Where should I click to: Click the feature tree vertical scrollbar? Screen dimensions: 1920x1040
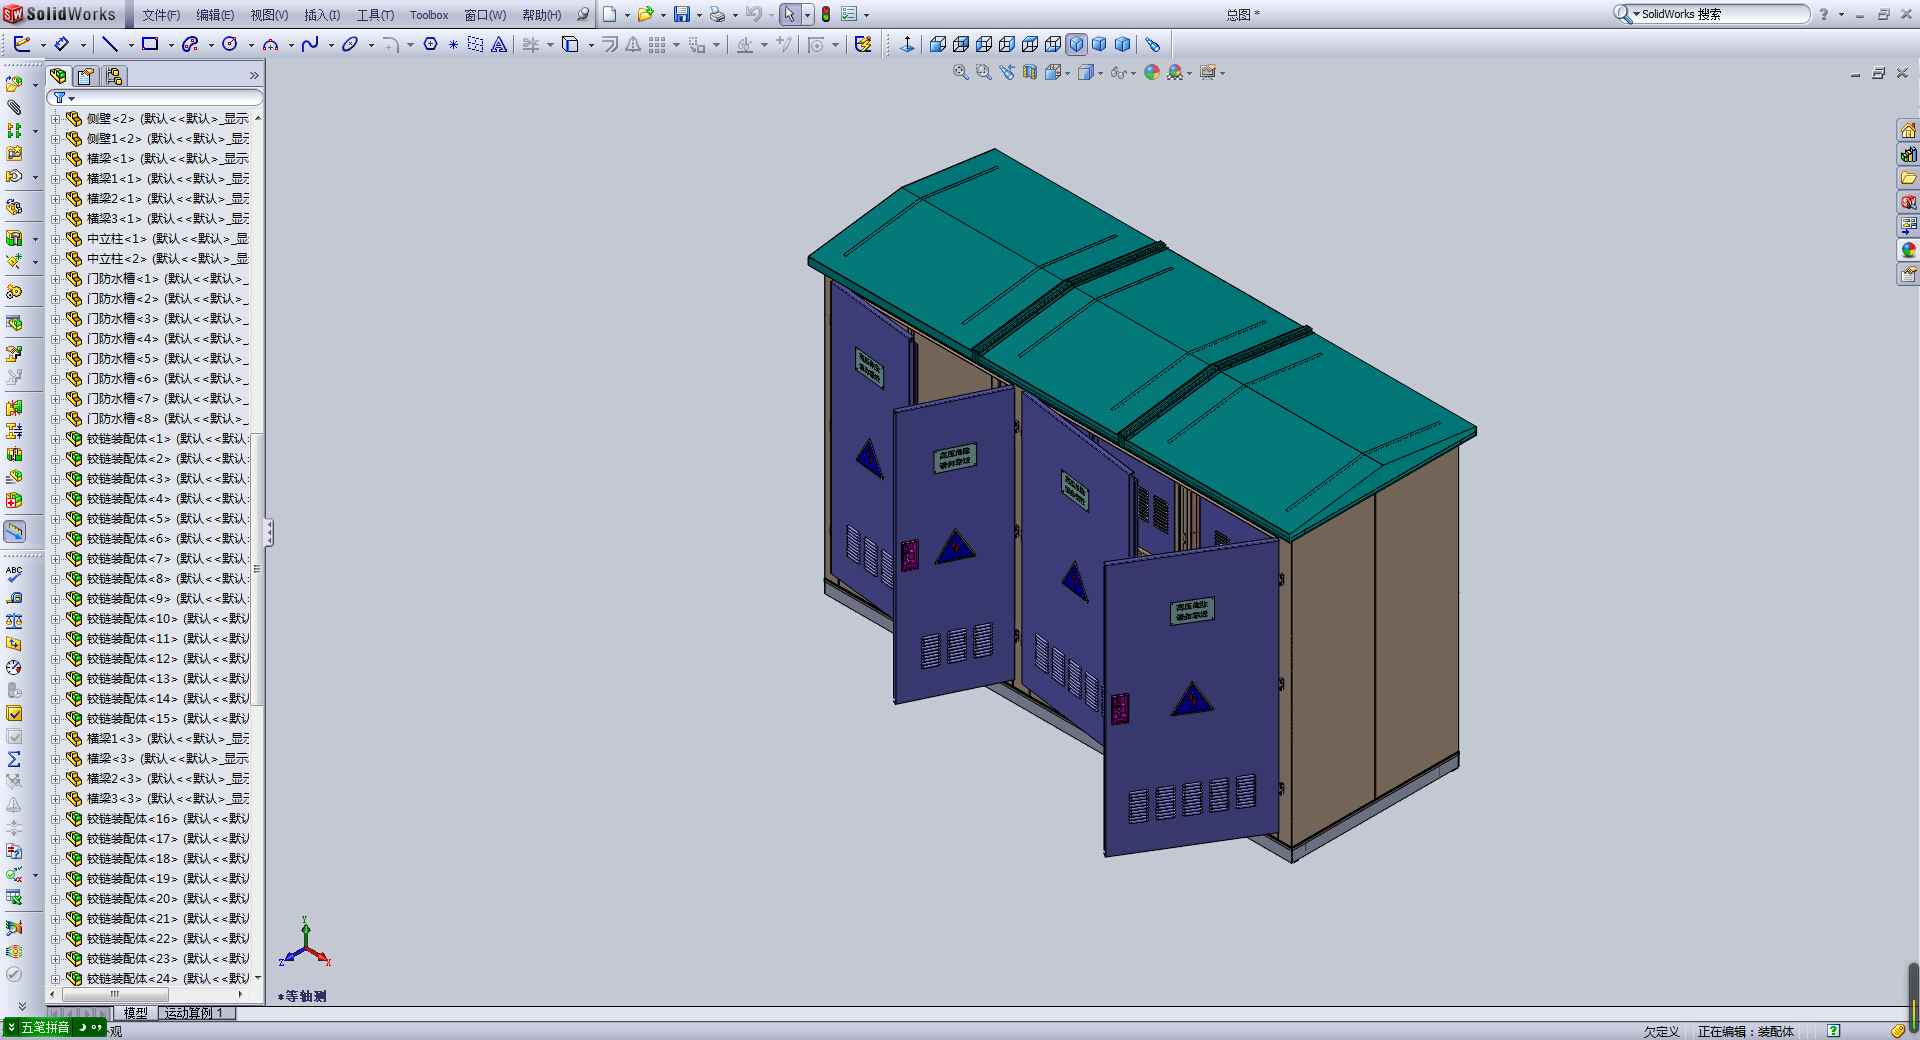point(257,568)
